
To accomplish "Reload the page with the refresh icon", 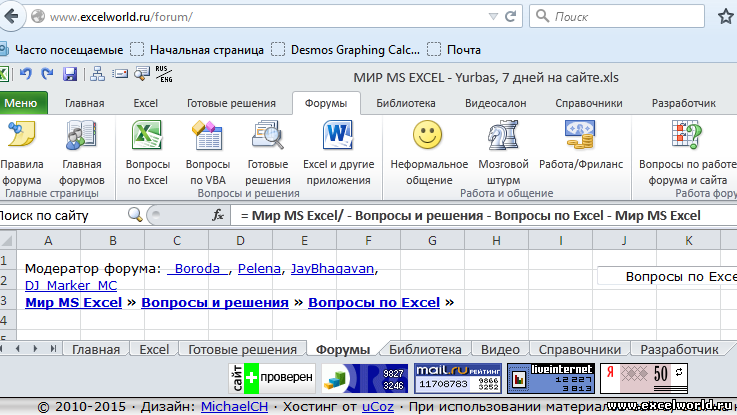I will [x=510, y=16].
